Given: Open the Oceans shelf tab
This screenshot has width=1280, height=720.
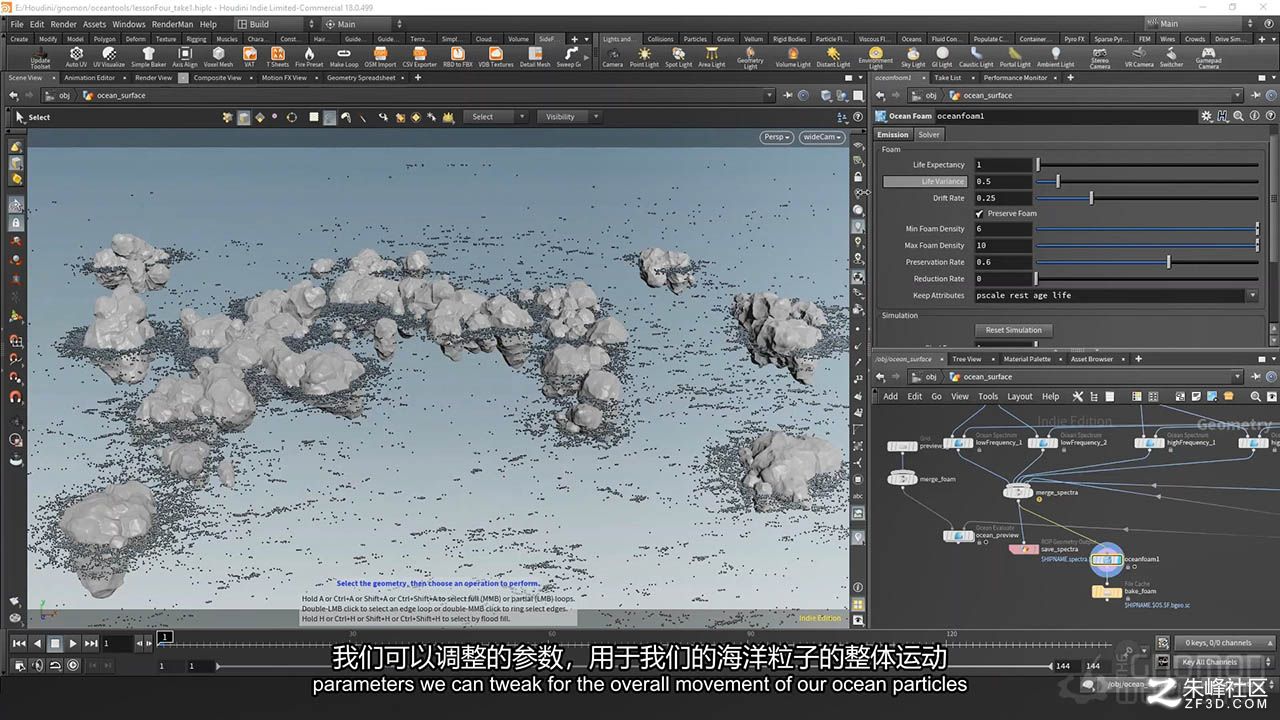Looking at the screenshot, I should click(911, 39).
